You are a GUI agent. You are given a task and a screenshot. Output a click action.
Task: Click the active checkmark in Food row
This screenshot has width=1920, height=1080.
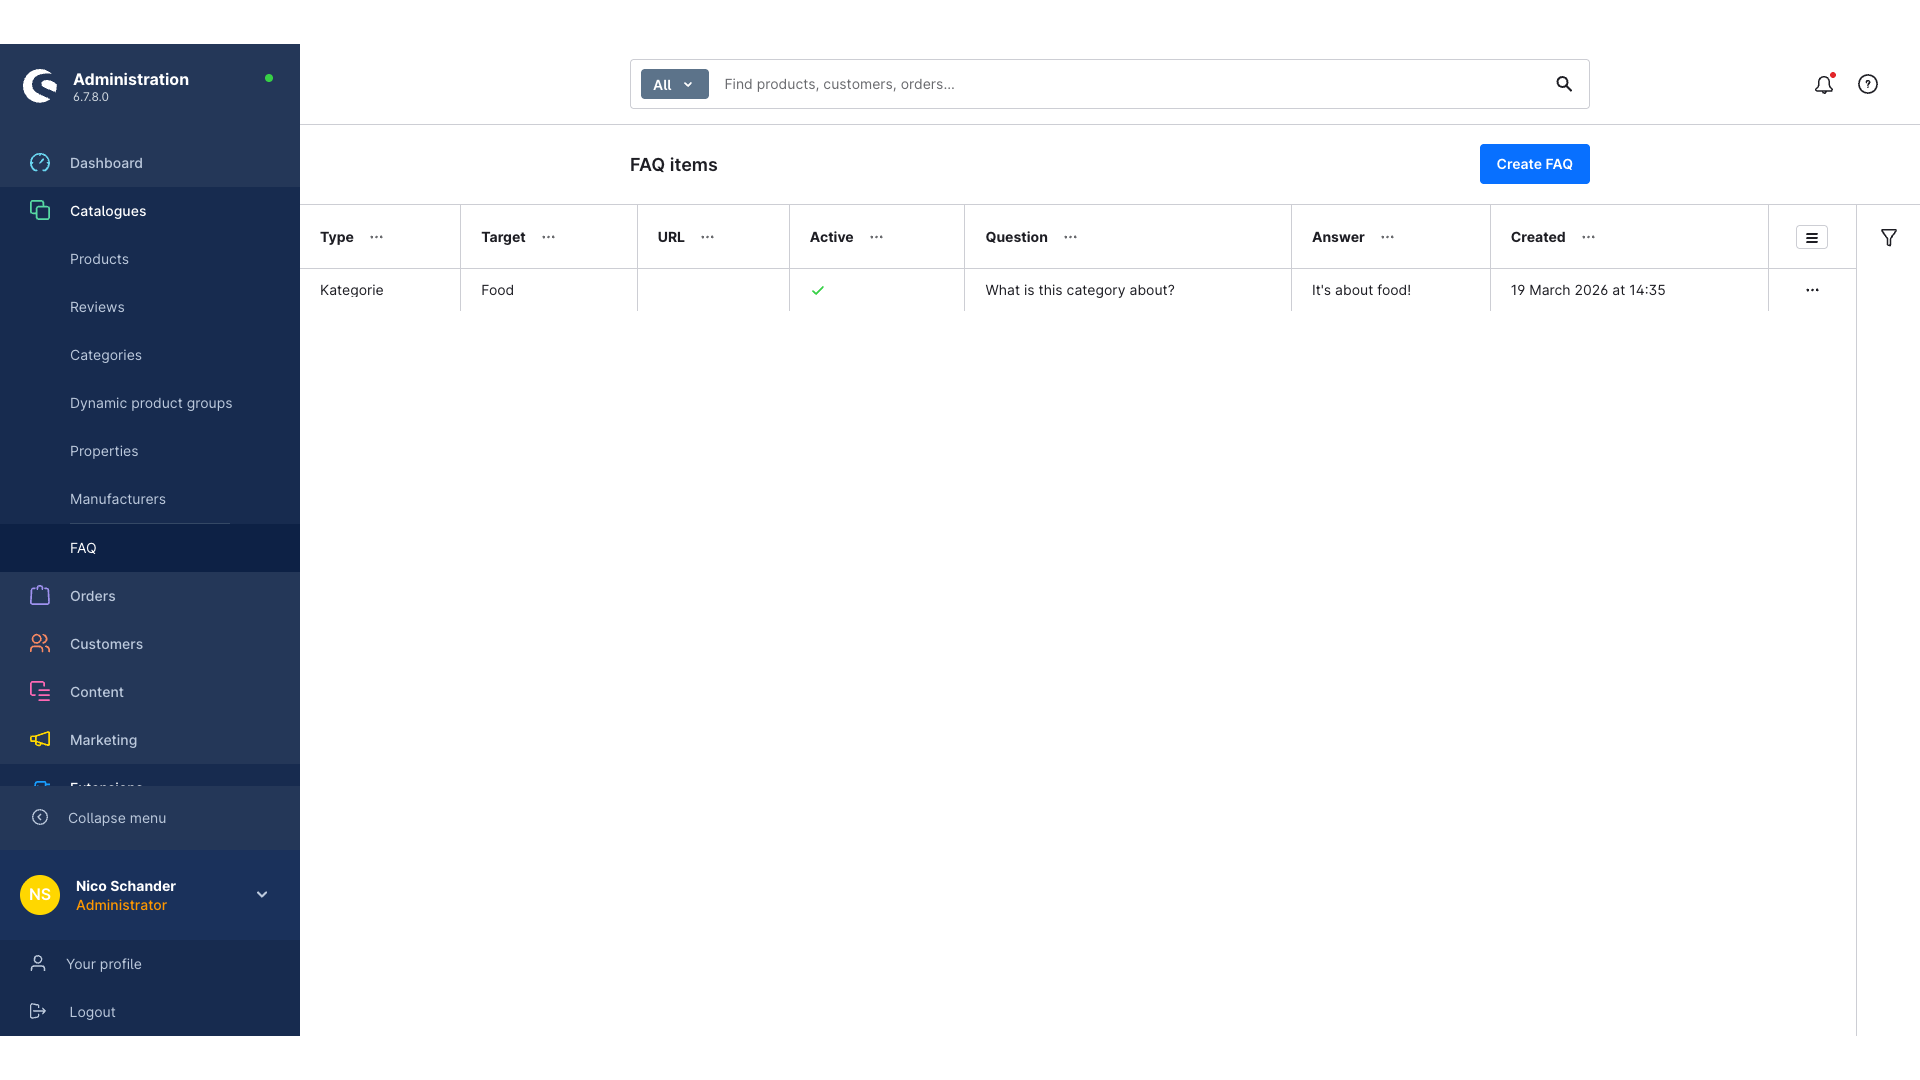coord(817,290)
